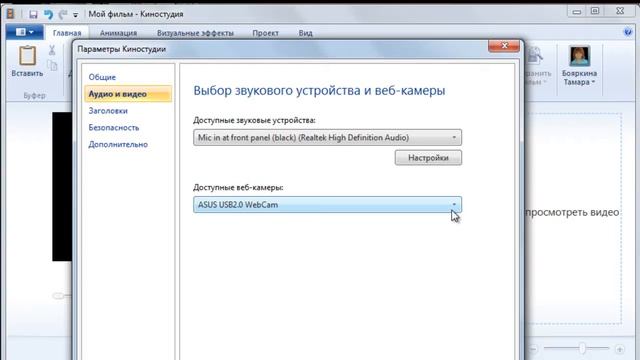Close the Параметры Киностудии dialog
Image resolution: width=640 pixels, height=360 pixels.
504,46
